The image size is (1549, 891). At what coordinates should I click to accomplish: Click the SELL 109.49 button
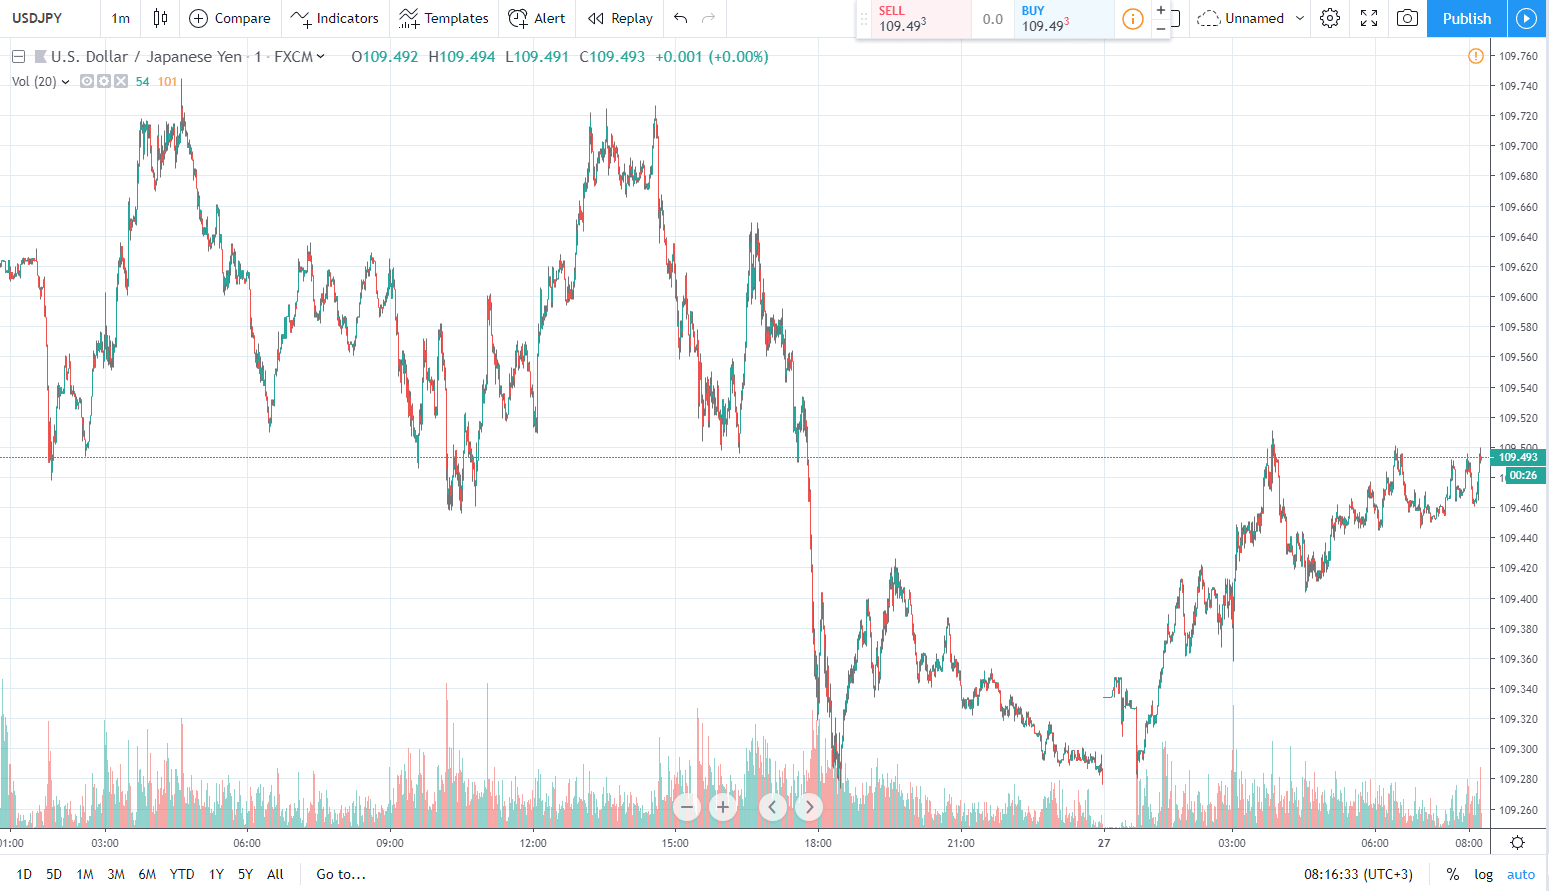point(921,19)
